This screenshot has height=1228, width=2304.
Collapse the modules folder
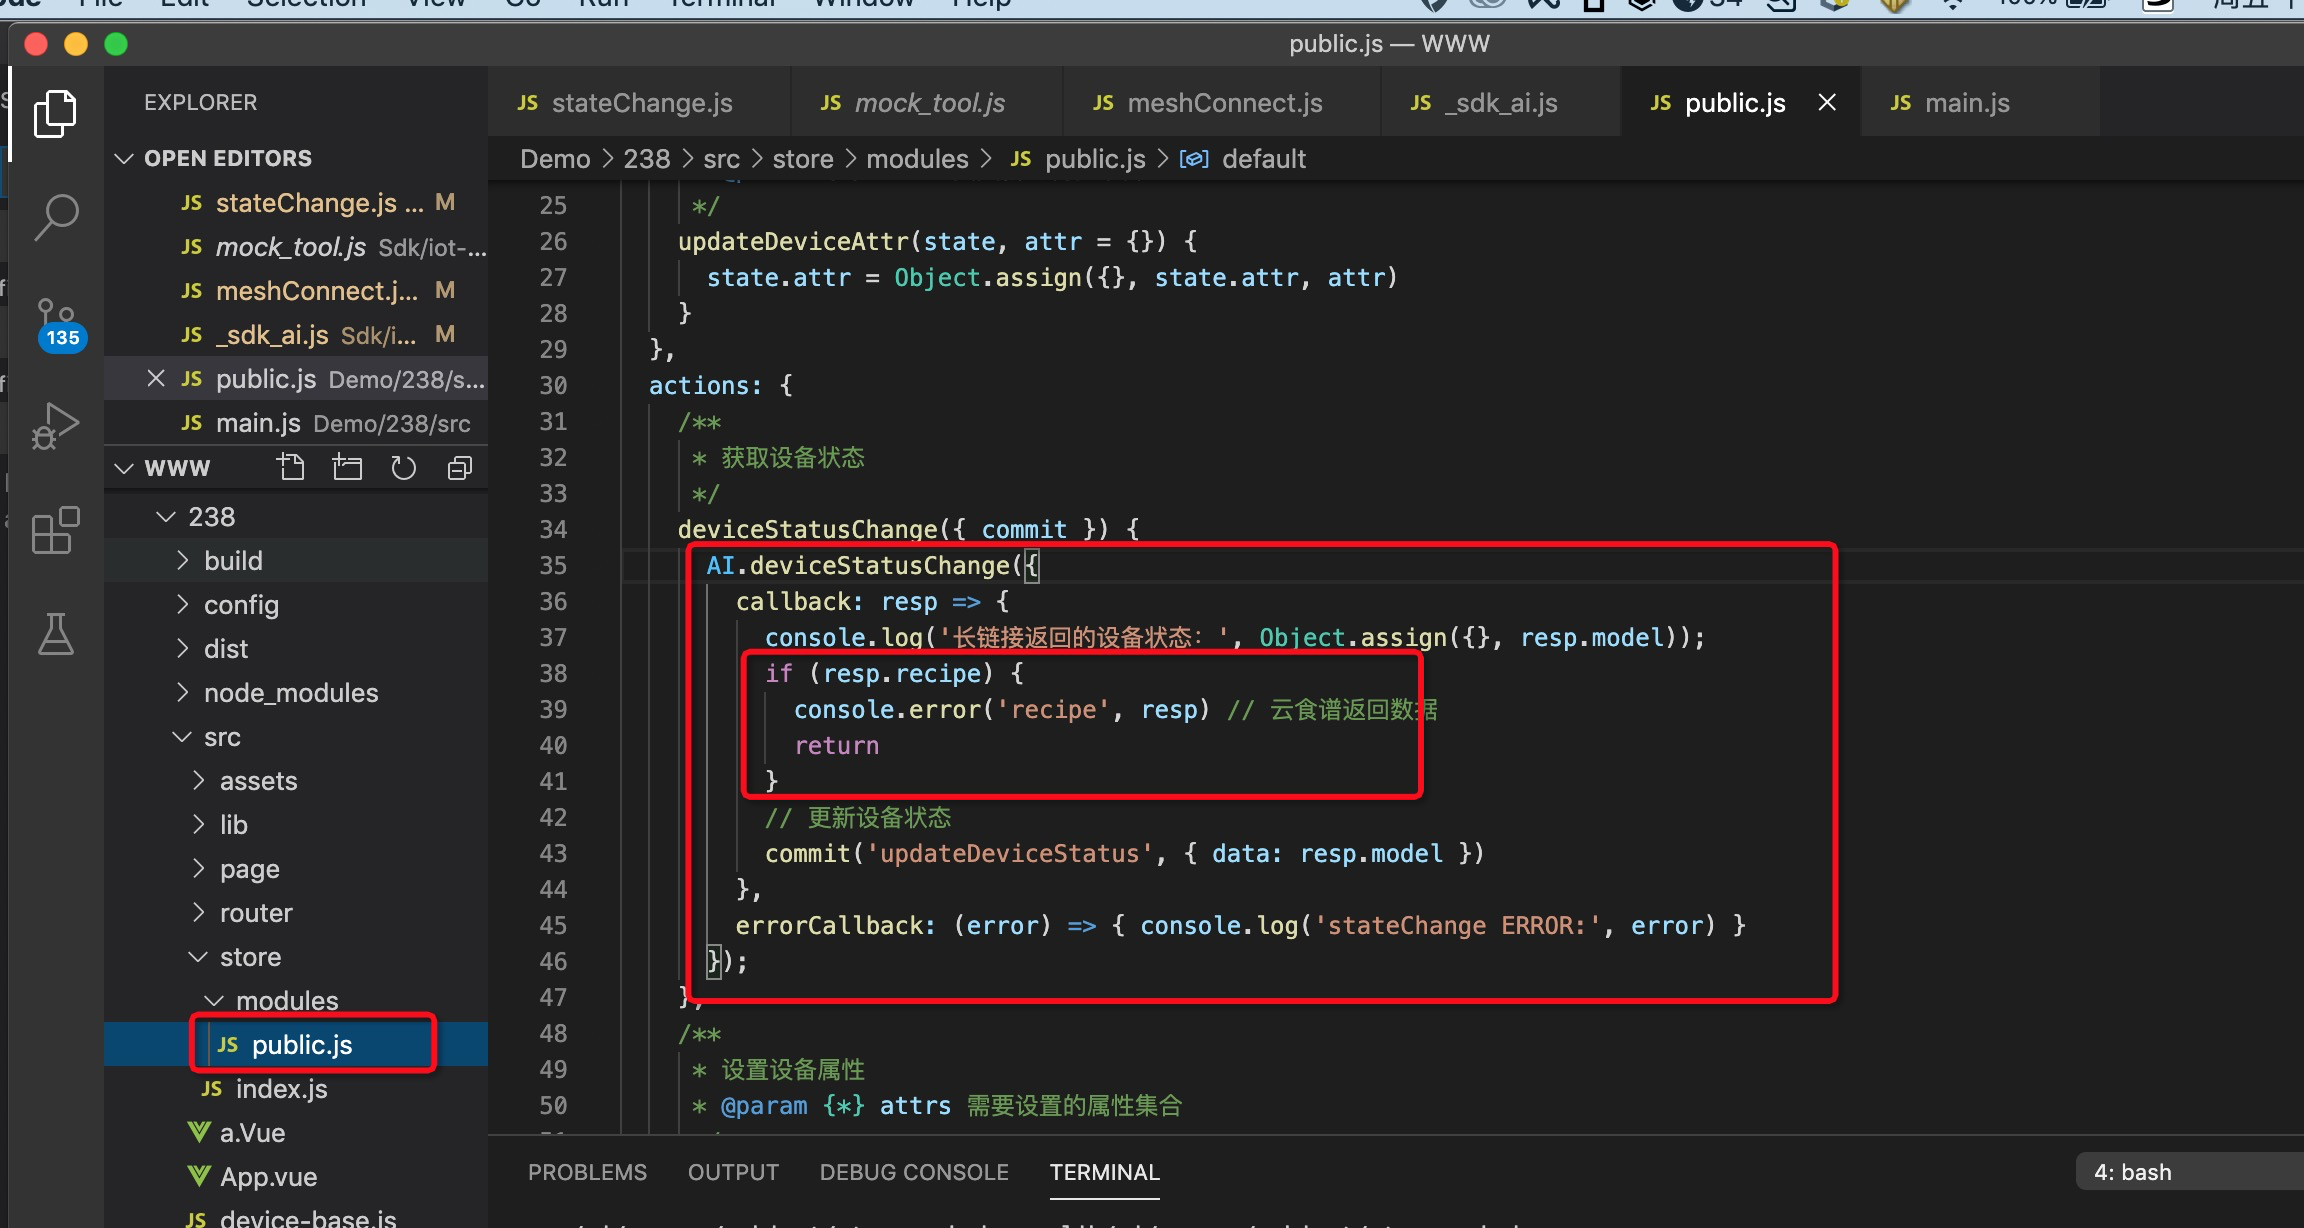[214, 1000]
